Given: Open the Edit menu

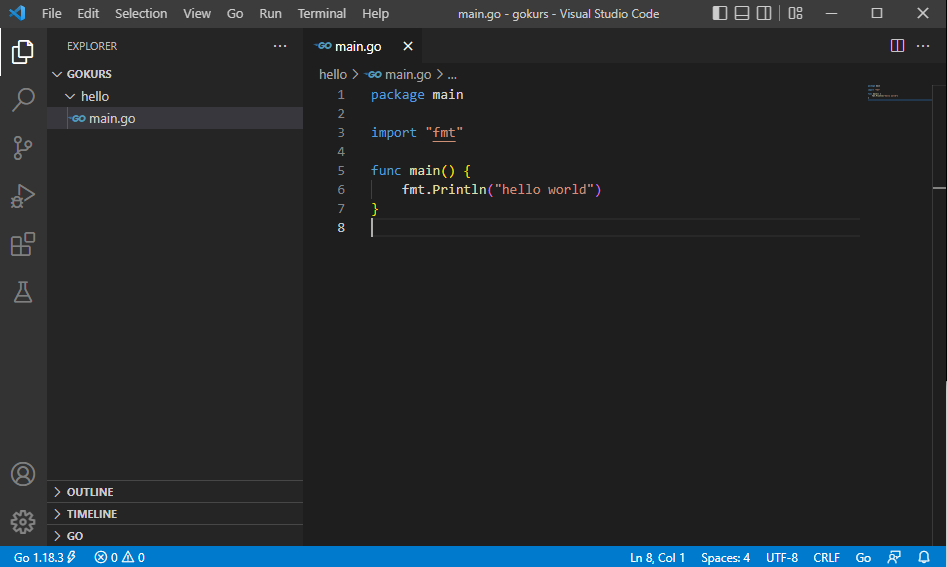Looking at the screenshot, I should (88, 13).
